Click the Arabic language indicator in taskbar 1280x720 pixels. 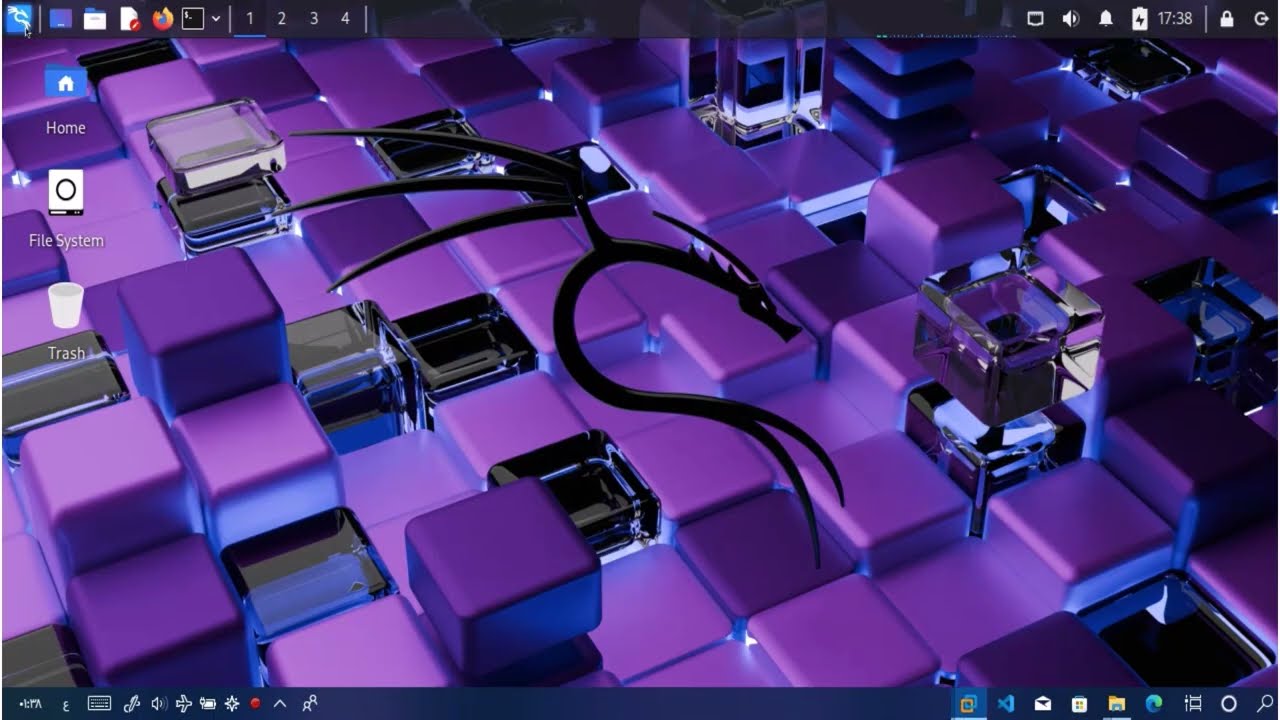point(66,705)
